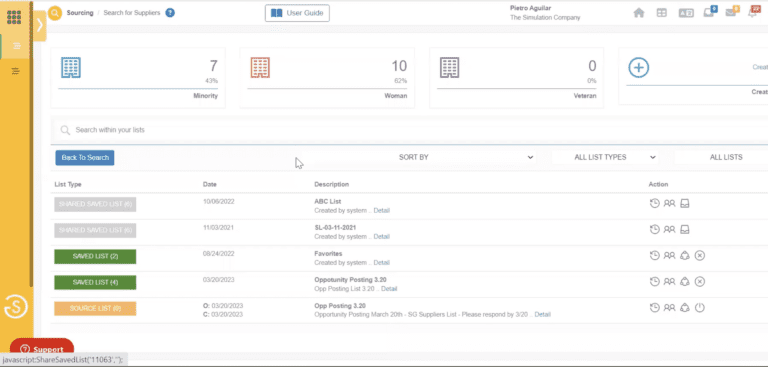View history for SL-03-11-2021 list
This screenshot has height=367, width=768.
[654, 229]
